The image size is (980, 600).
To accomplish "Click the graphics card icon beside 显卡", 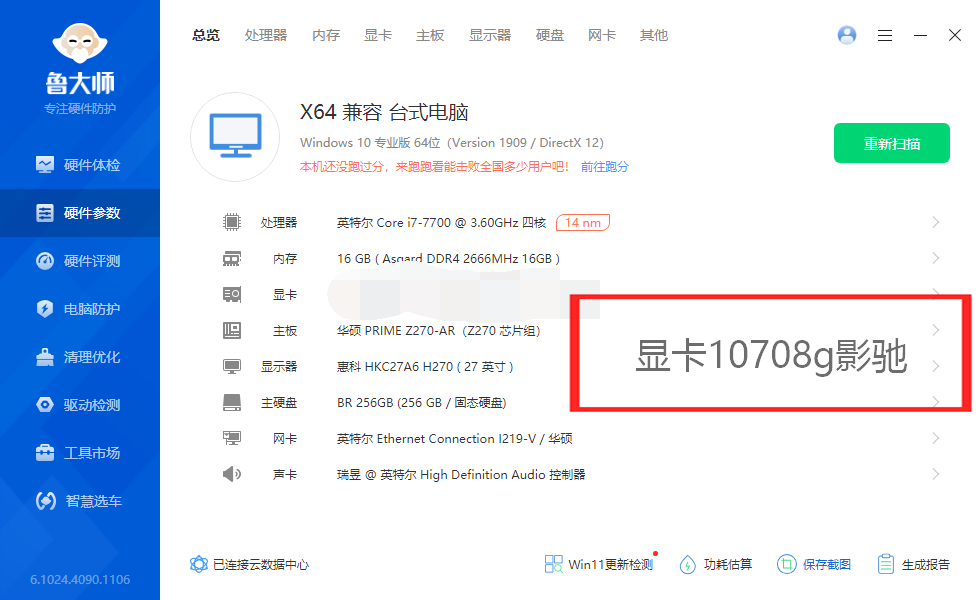I will (232, 294).
